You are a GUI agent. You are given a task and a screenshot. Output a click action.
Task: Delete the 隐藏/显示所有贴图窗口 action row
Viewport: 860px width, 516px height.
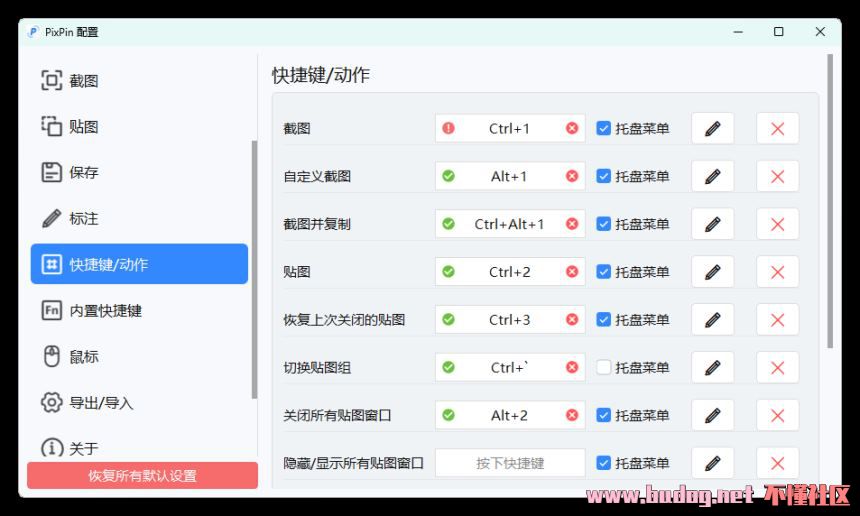click(777, 463)
